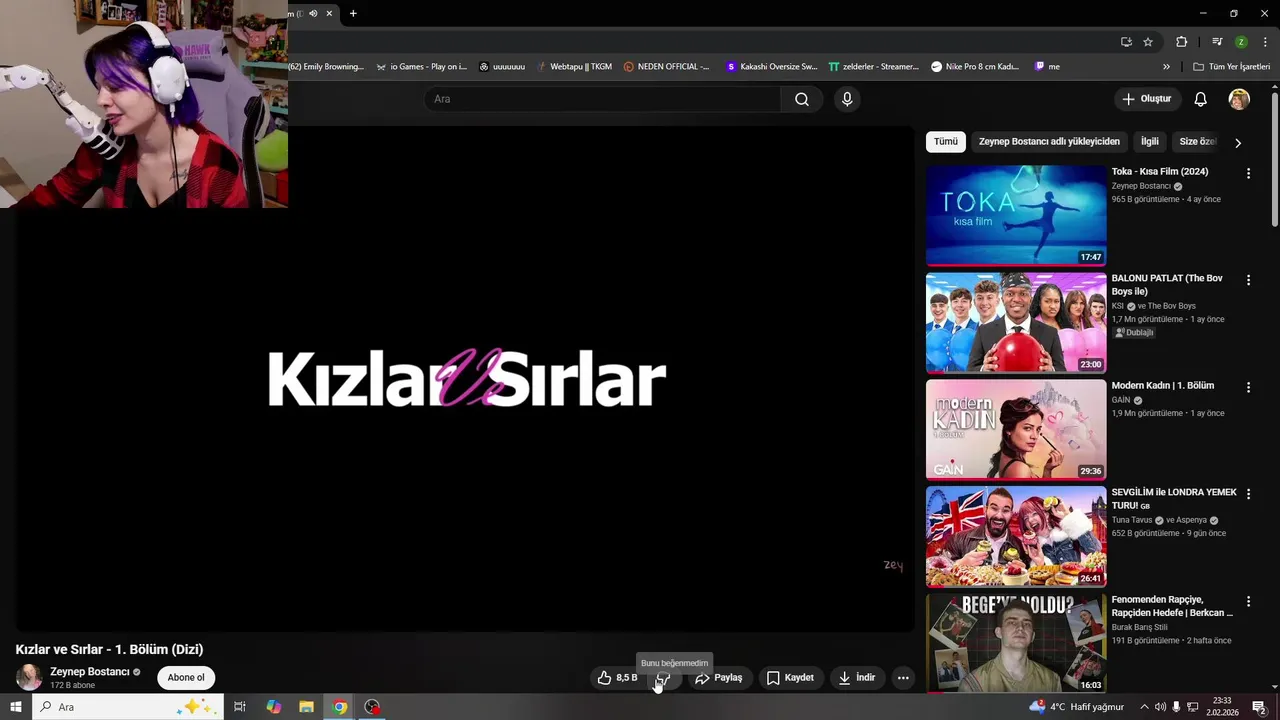Open Kakashi Oversize Sw... bookmark
This screenshot has width=1280, height=720.
(x=771, y=67)
